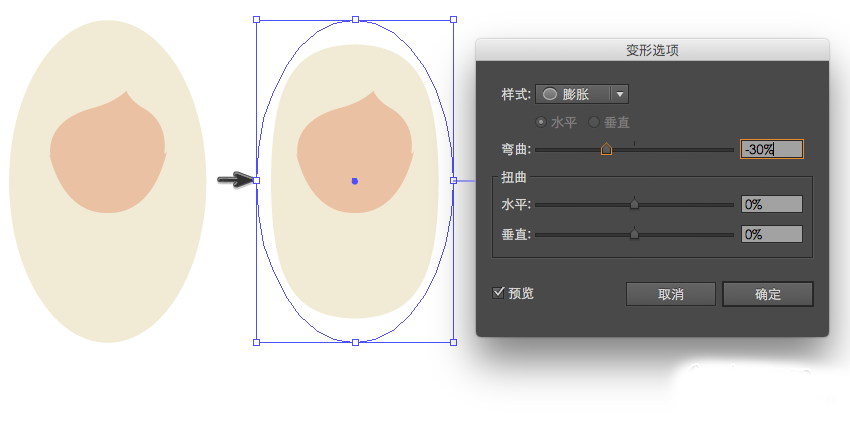Click the 取消 cancel button
The image size is (850, 424).
[671, 294]
